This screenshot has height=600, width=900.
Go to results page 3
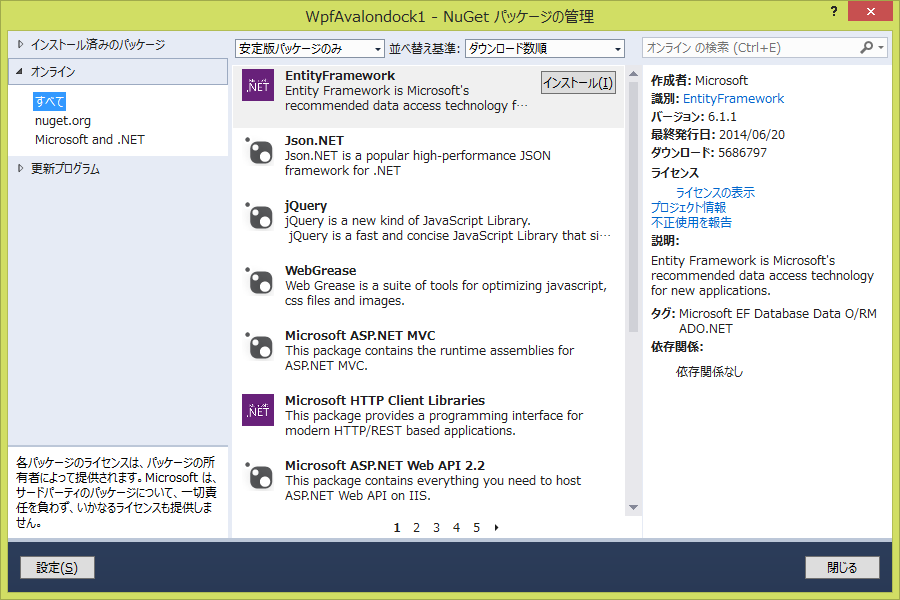436,528
